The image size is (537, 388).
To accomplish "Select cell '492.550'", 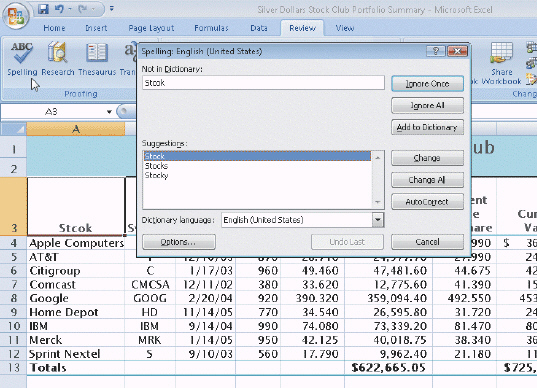I will (x=464, y=298).
